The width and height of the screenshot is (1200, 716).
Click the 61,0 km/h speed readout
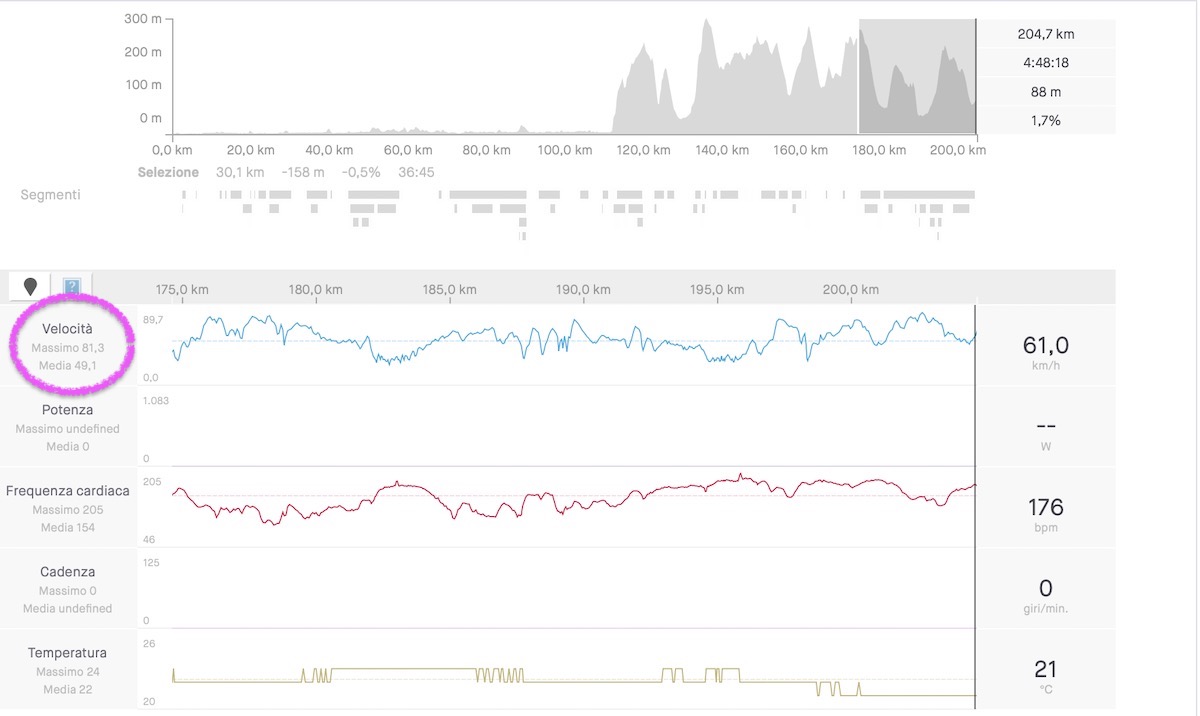click(x=1045, y=346)
